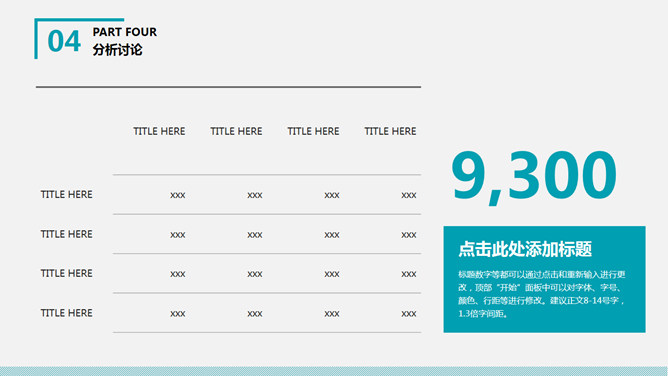This screenshot has height=376, width=668.
Task: Click the second row label "TITLE HERE"
Action: [66, 234]
